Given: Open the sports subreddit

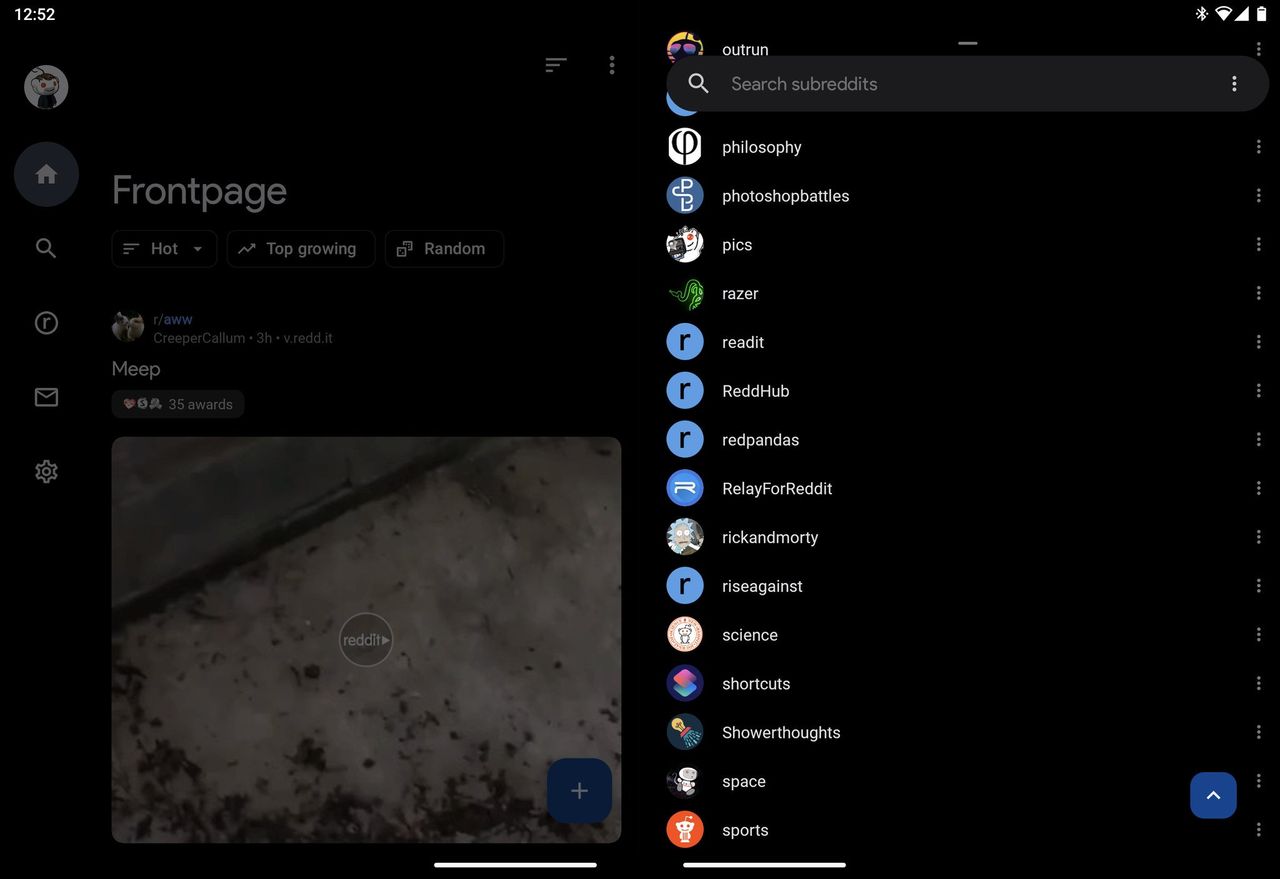Looking at the screenshot, I should (745, 830).
